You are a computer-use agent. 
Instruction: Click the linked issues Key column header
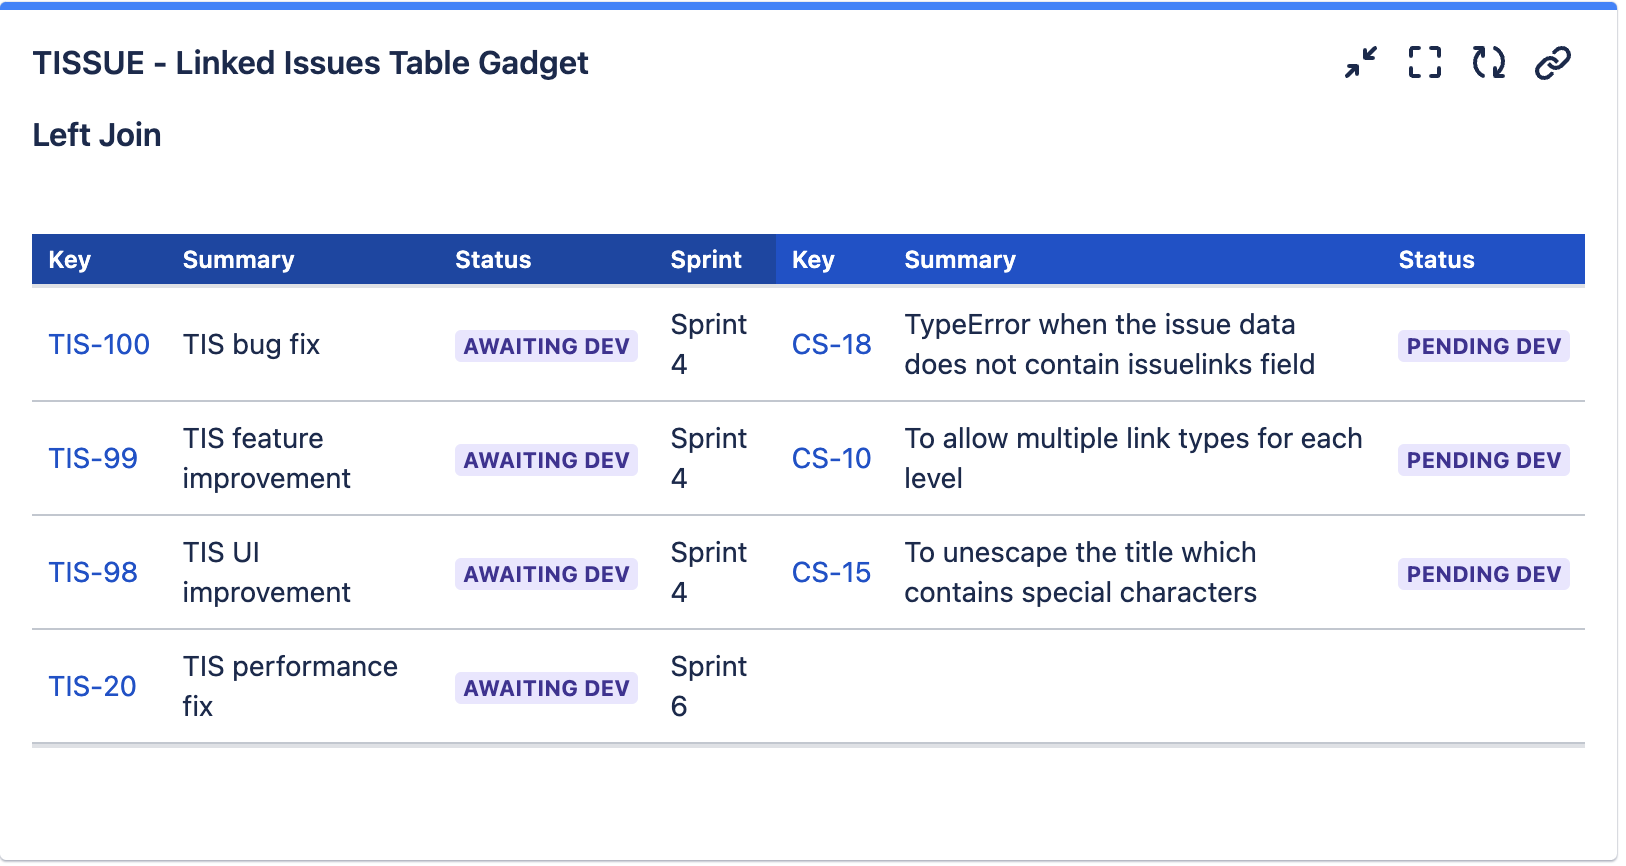(x=813, y=260)
